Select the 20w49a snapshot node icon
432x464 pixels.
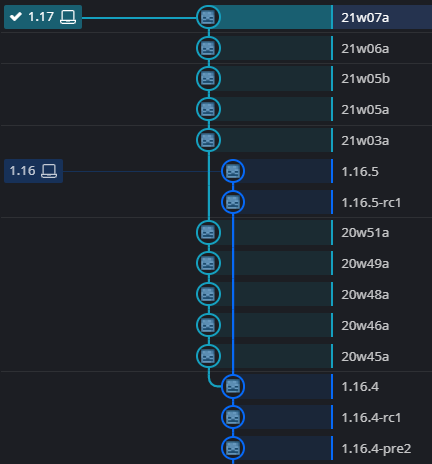coord(208,263)
